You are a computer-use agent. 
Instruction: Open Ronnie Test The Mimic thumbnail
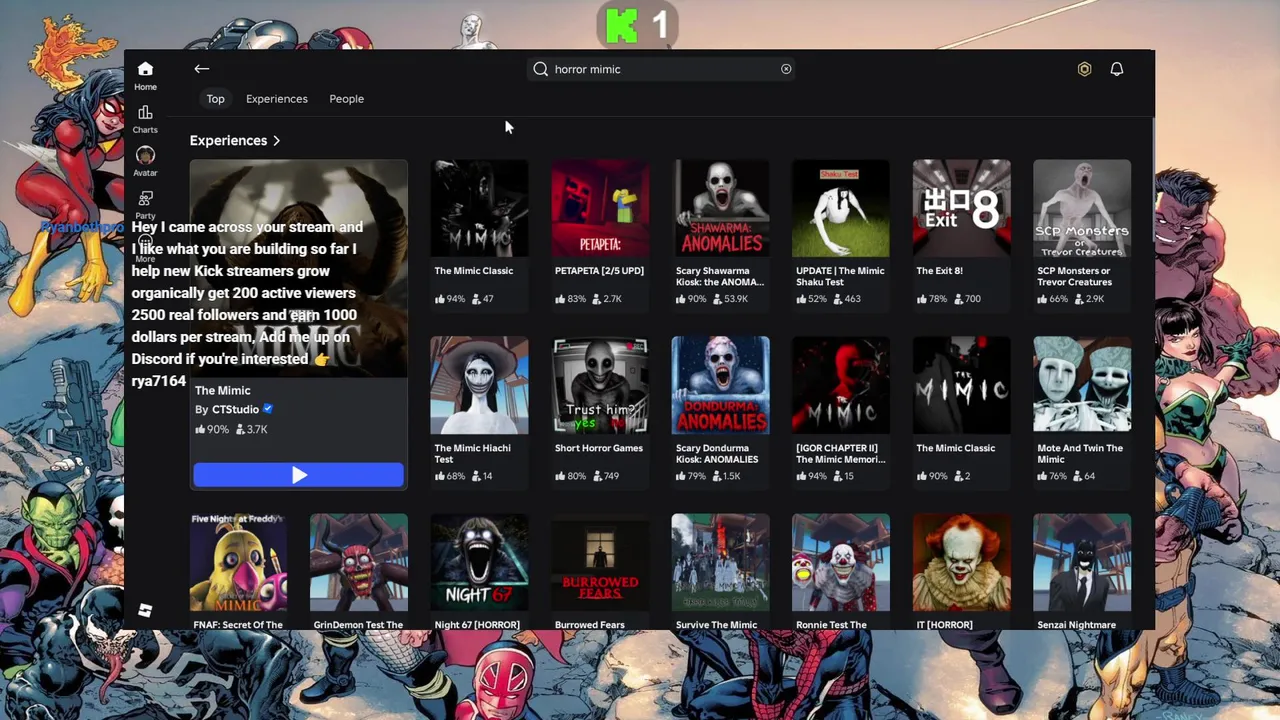click(x=841, y=562)
